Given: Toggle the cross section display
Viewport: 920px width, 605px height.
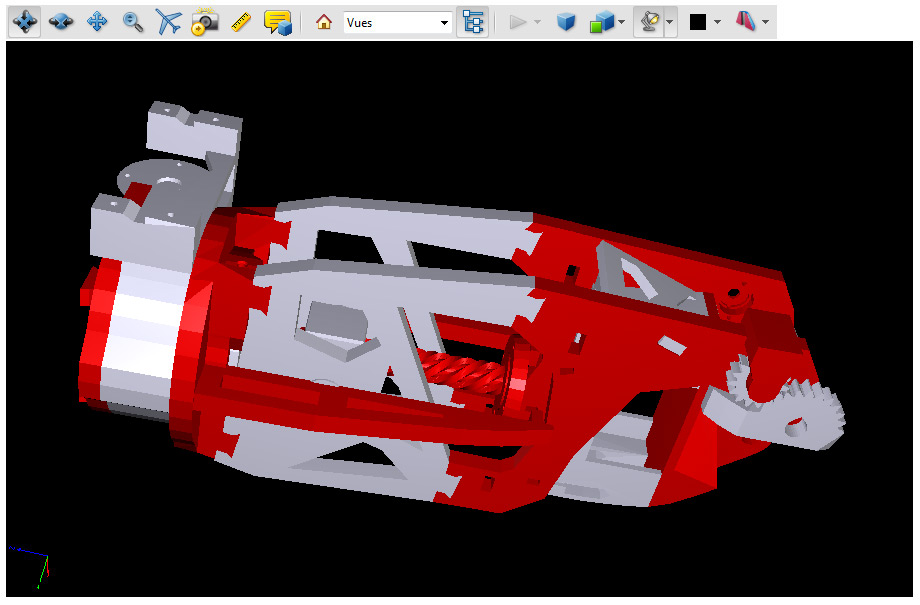Looking at the screenshot, I should click(x=745, y=22).
